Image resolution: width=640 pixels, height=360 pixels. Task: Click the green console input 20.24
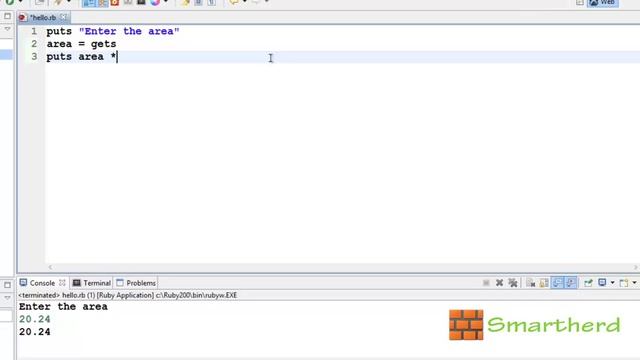coord(35,319)
